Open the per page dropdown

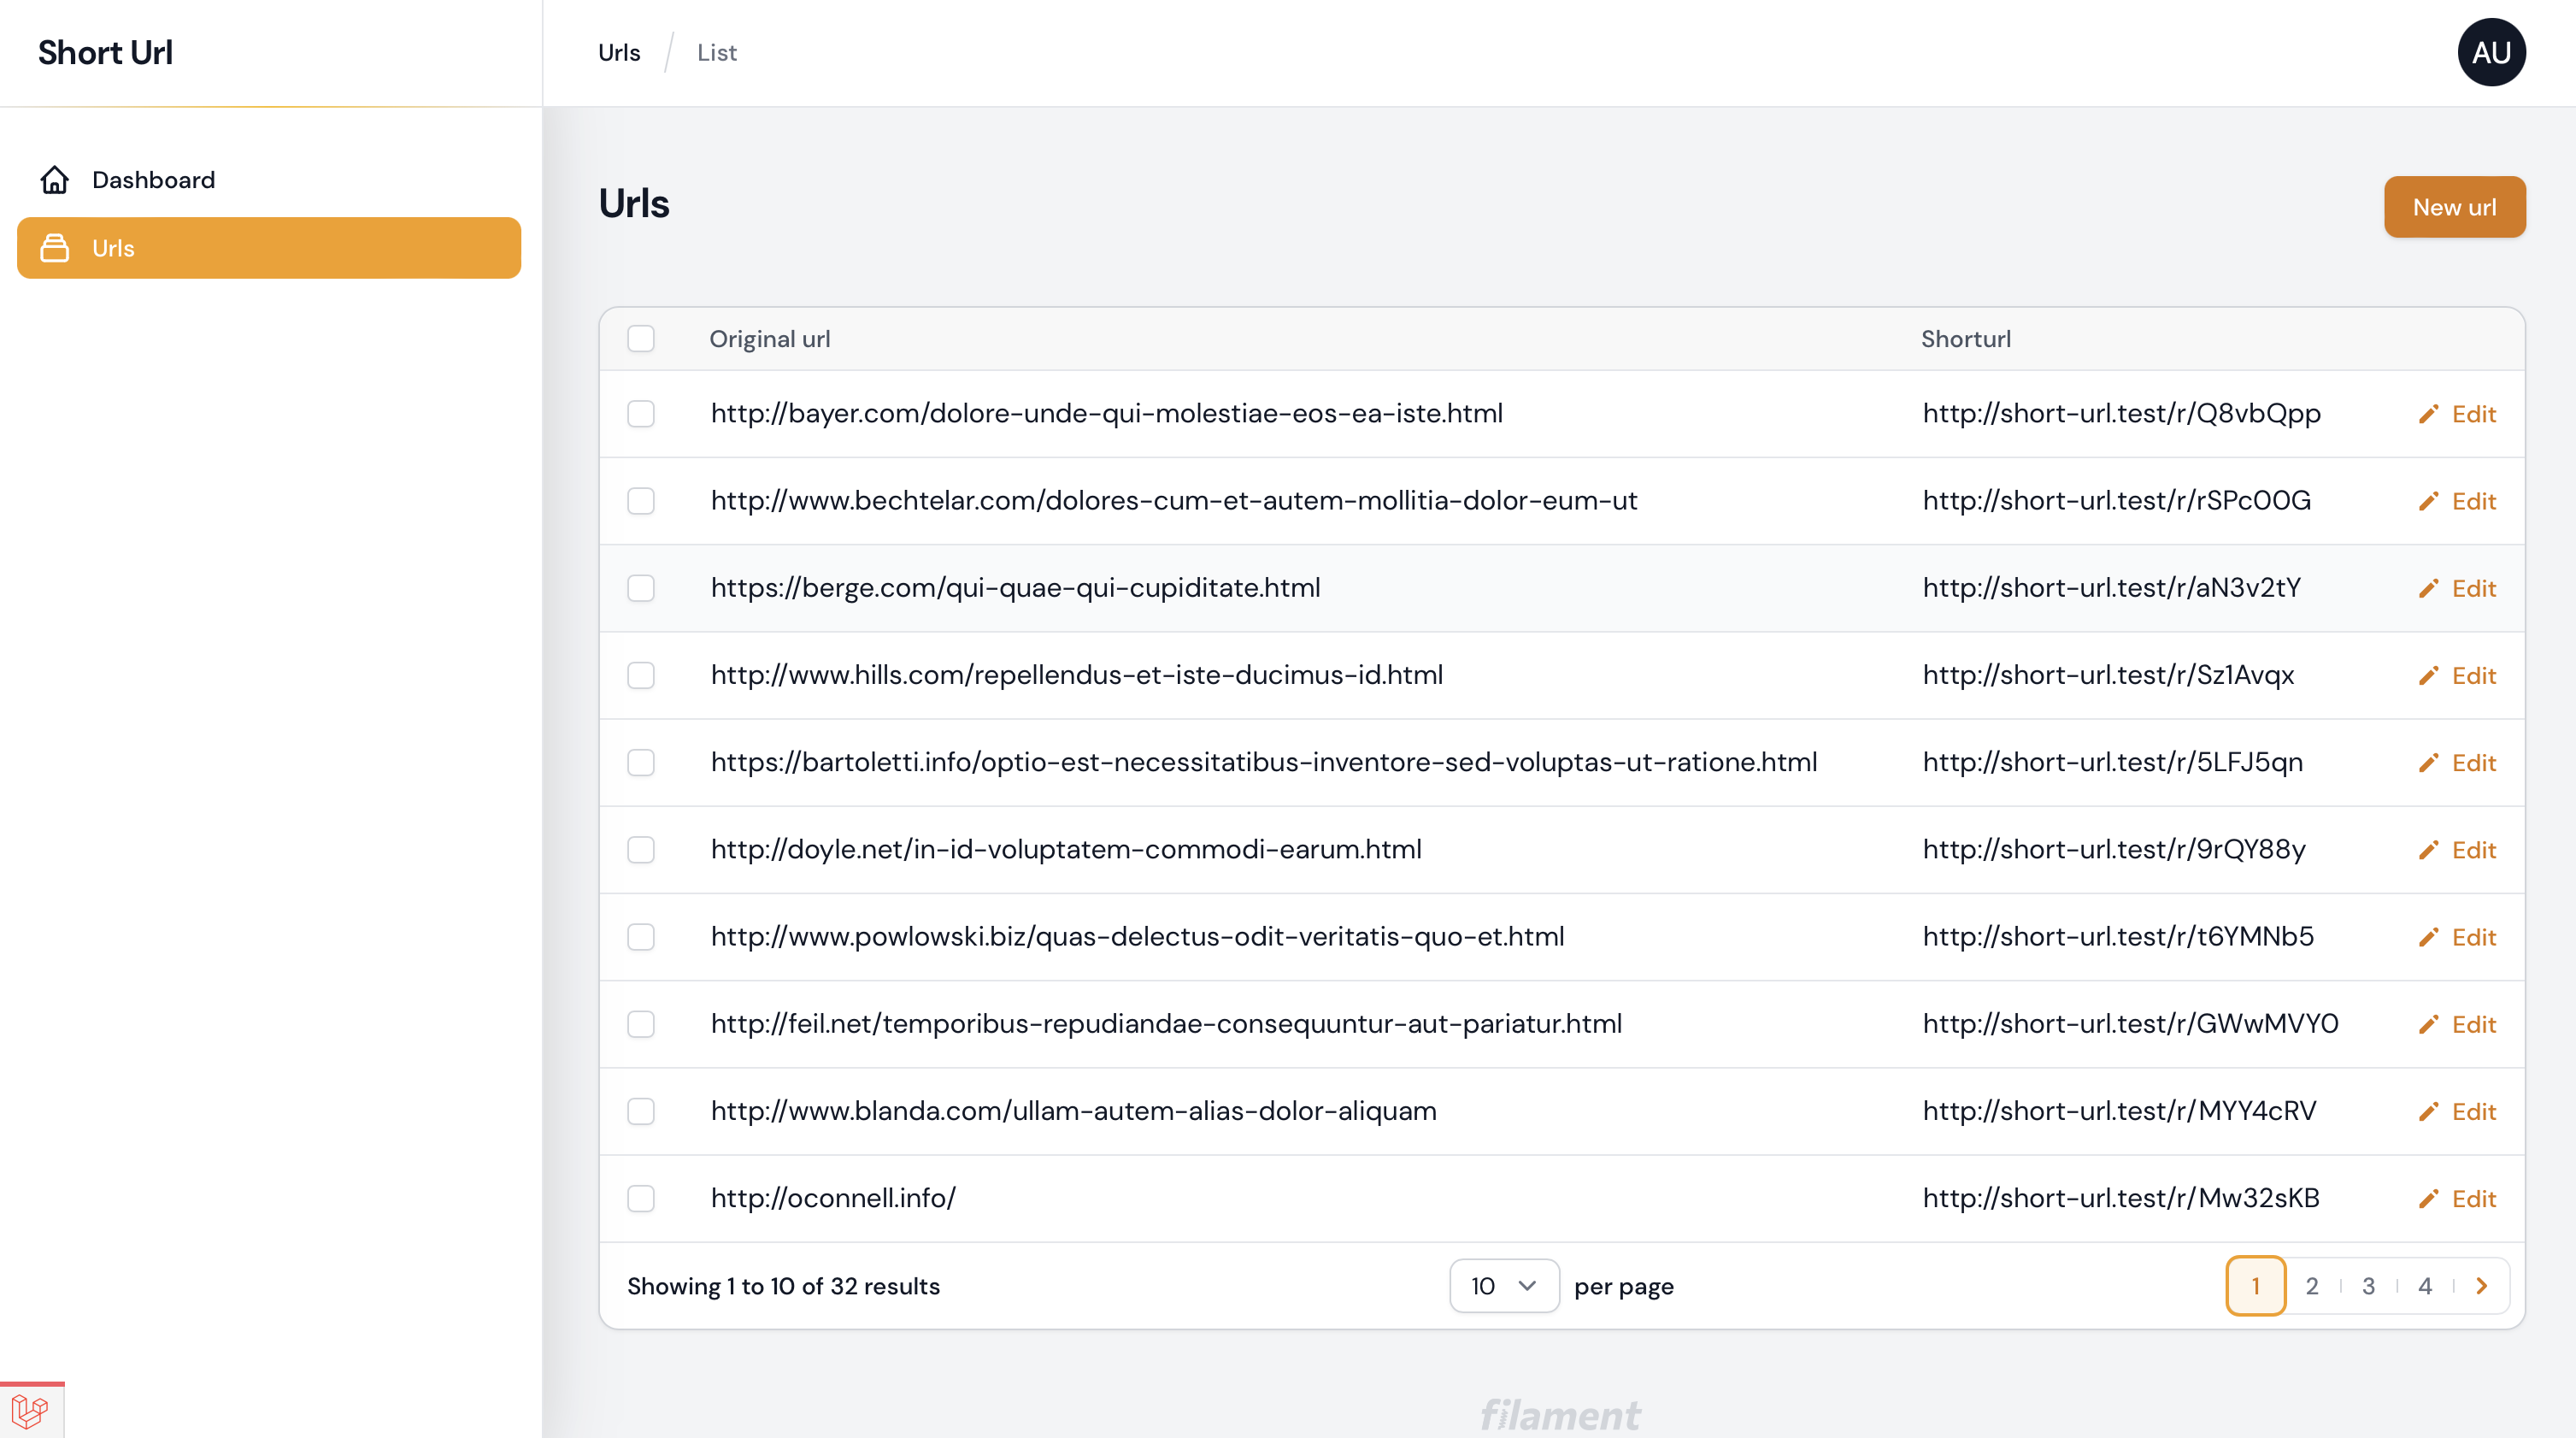[x=1503, y=1286]
